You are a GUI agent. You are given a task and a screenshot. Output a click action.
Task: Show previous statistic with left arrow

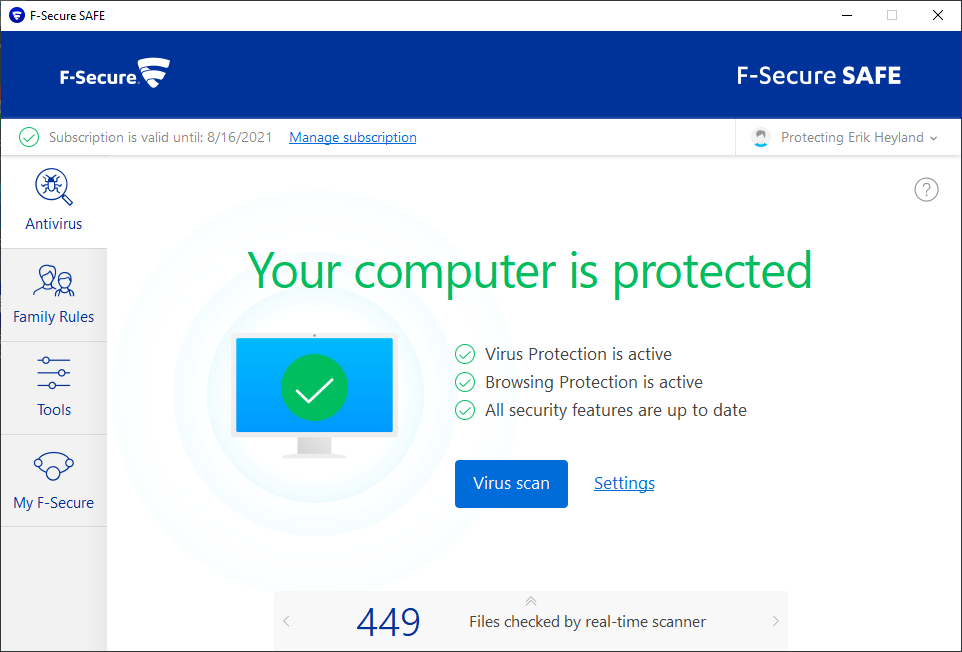click(x=286, y=621)
